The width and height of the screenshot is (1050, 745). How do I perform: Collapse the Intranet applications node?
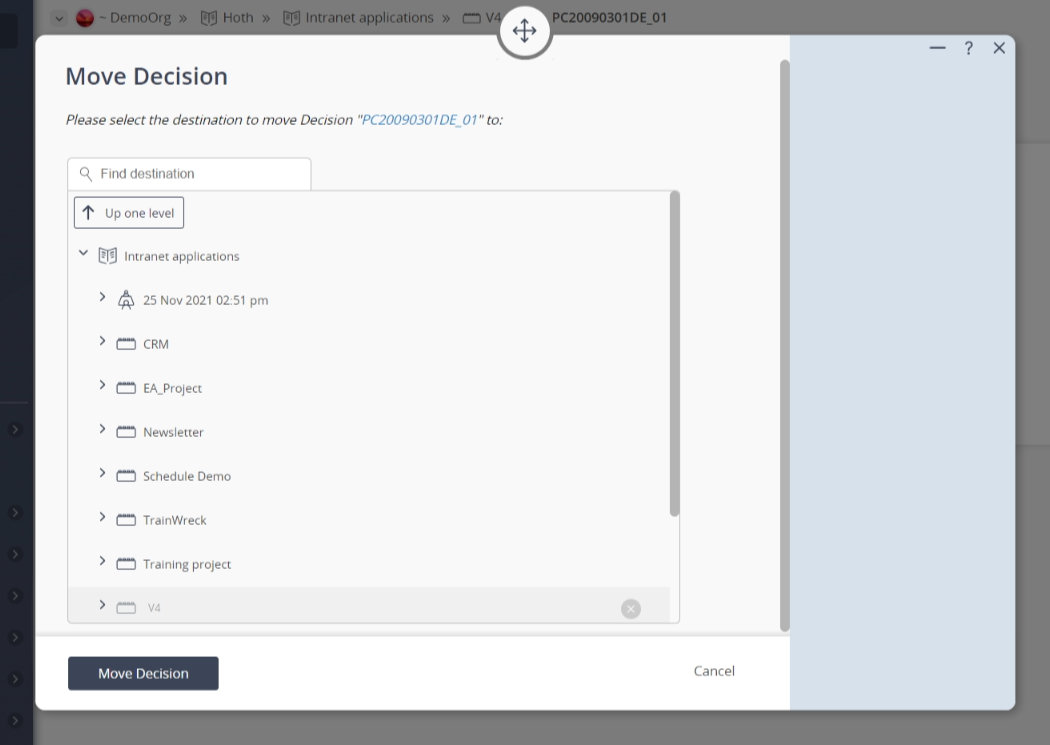[83, 253]
